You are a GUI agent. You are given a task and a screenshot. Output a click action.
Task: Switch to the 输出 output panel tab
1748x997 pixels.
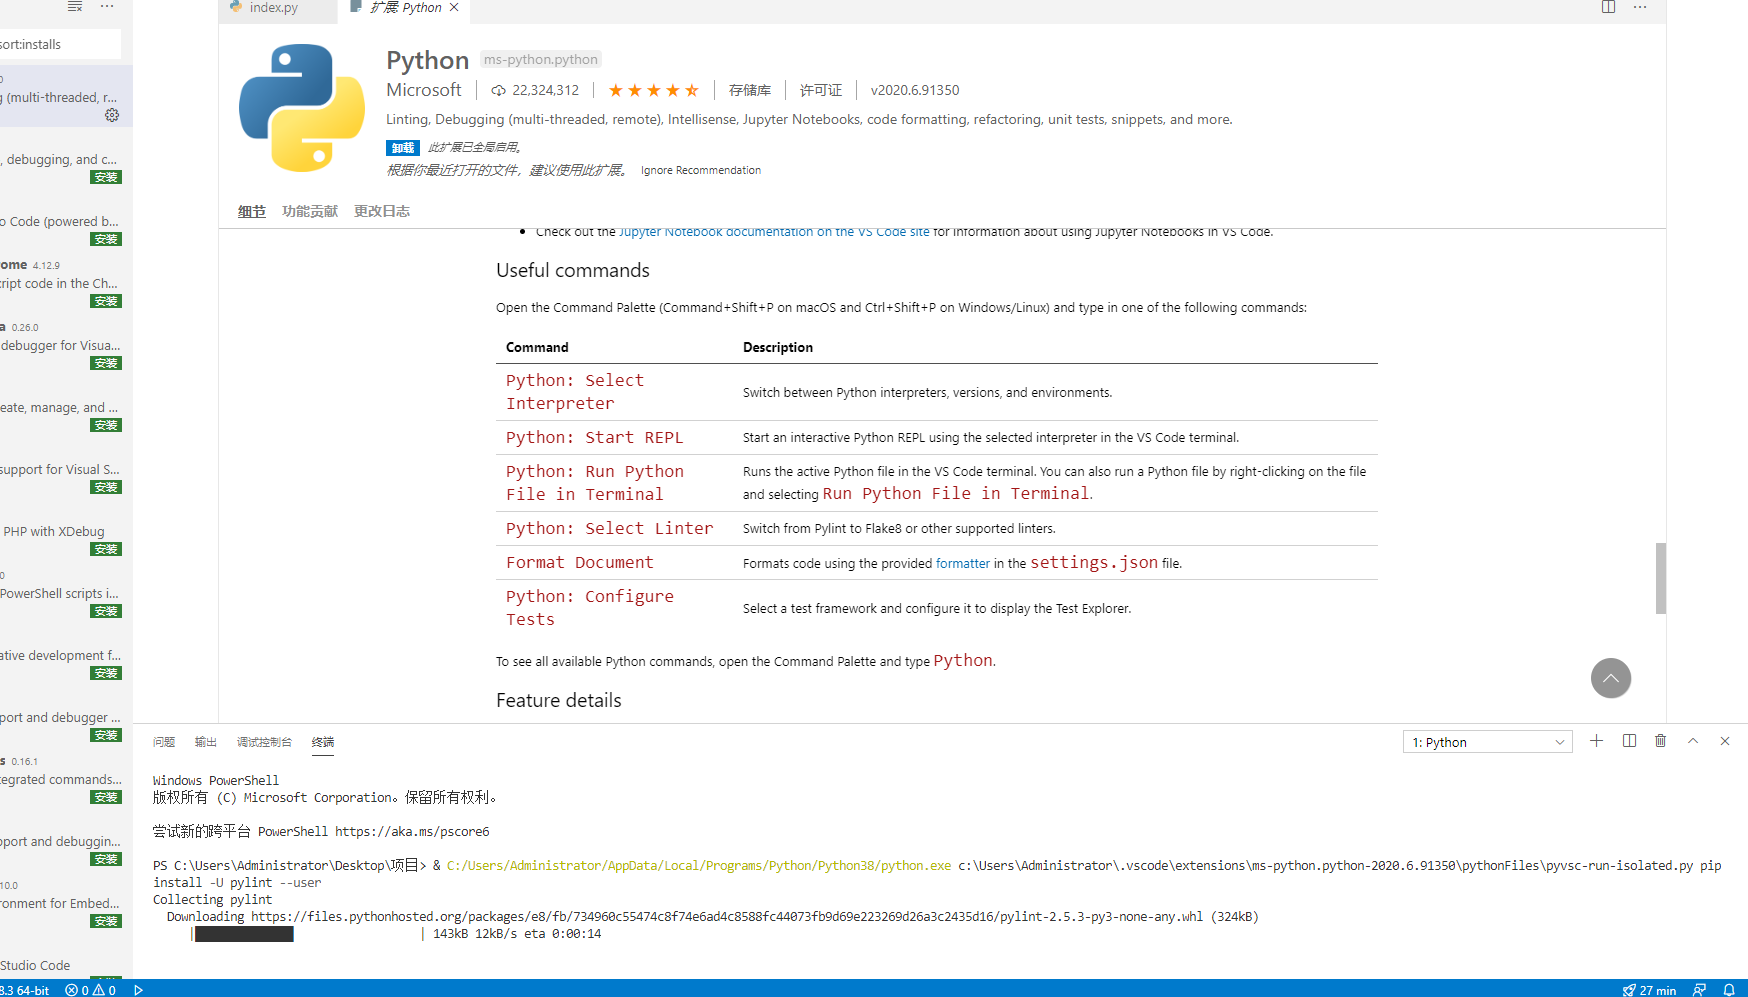coord(205,742)
